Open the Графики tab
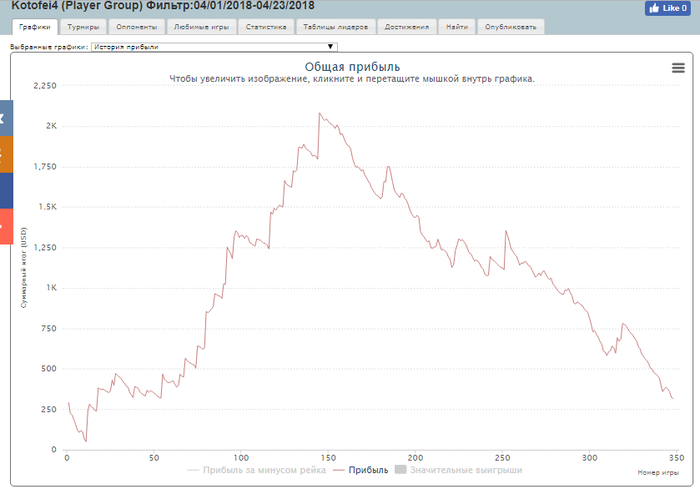 pyautogui.click(x=35, y=27)
